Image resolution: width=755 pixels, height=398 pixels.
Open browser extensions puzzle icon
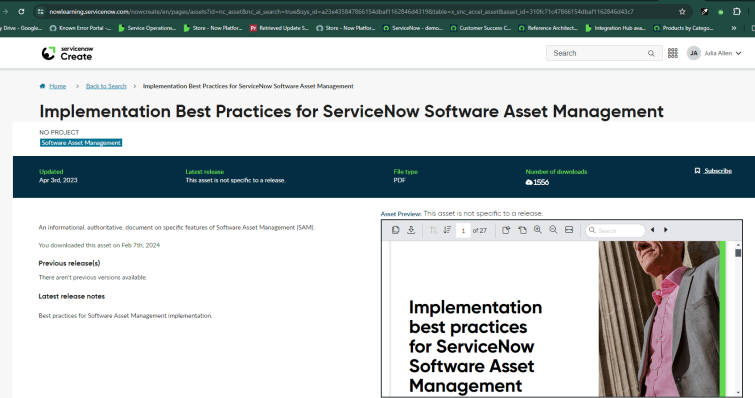tap(737, 12)
